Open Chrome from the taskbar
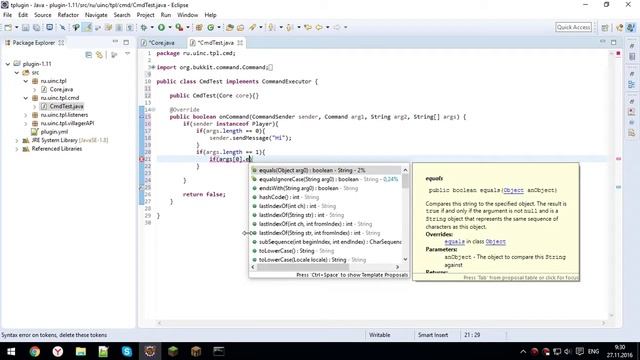640x360 pixels. [x=35, y=351]
